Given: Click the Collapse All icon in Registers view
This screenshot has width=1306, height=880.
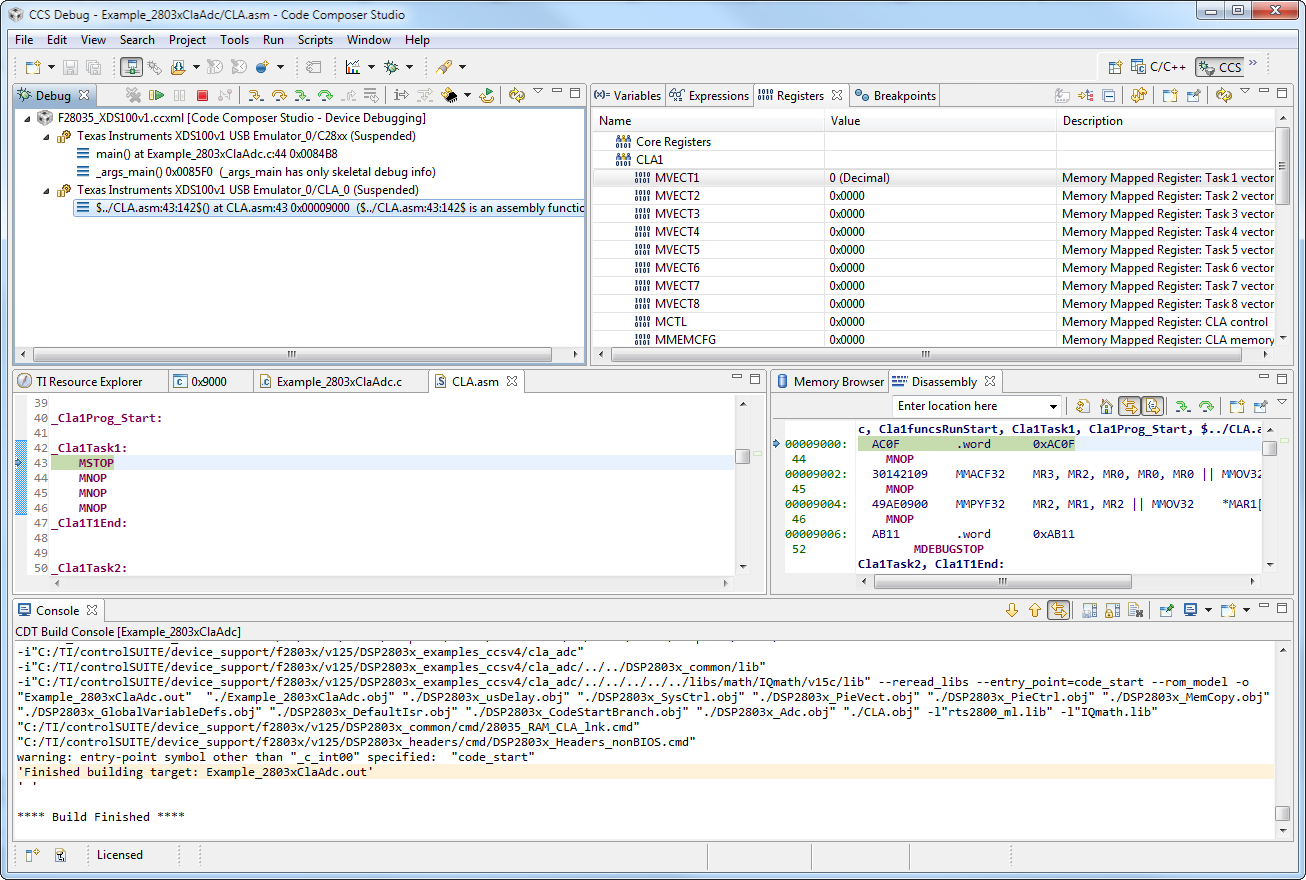Looking at the screenshot, I should click(x=1109, y=96).
